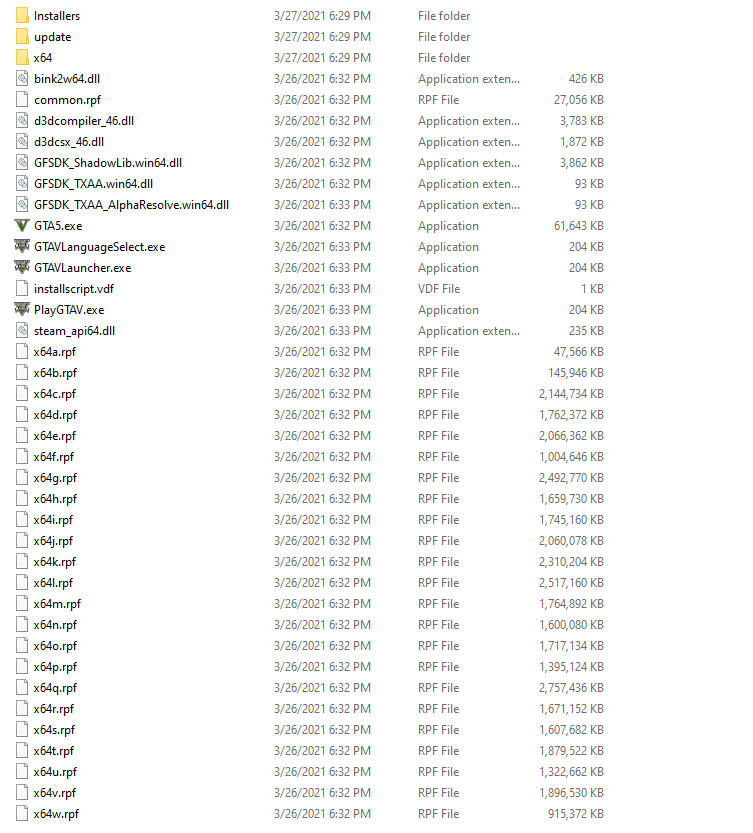753x833 pixels.
Task: Click the PlayGTAV.exe file name
Action: pyautogui.click(x=69, y=310)
